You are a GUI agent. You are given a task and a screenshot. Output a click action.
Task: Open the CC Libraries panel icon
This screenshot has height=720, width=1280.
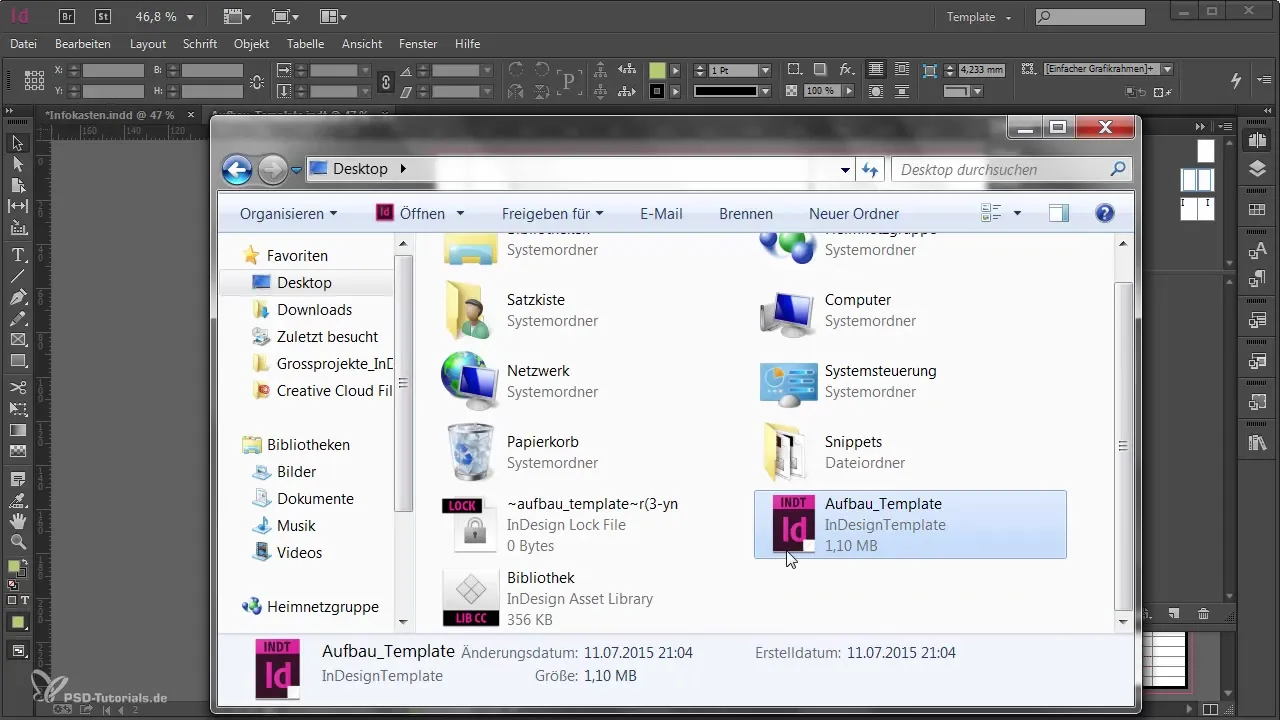click(1257, 442)
